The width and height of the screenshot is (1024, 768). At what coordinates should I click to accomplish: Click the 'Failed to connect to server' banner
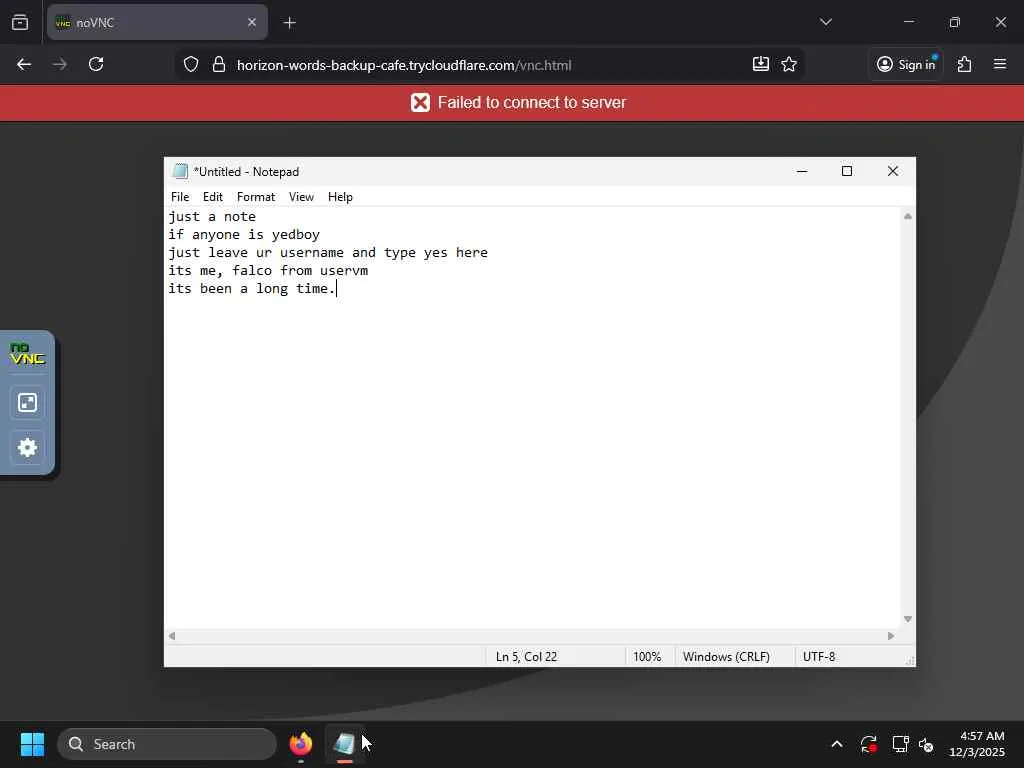512,103
